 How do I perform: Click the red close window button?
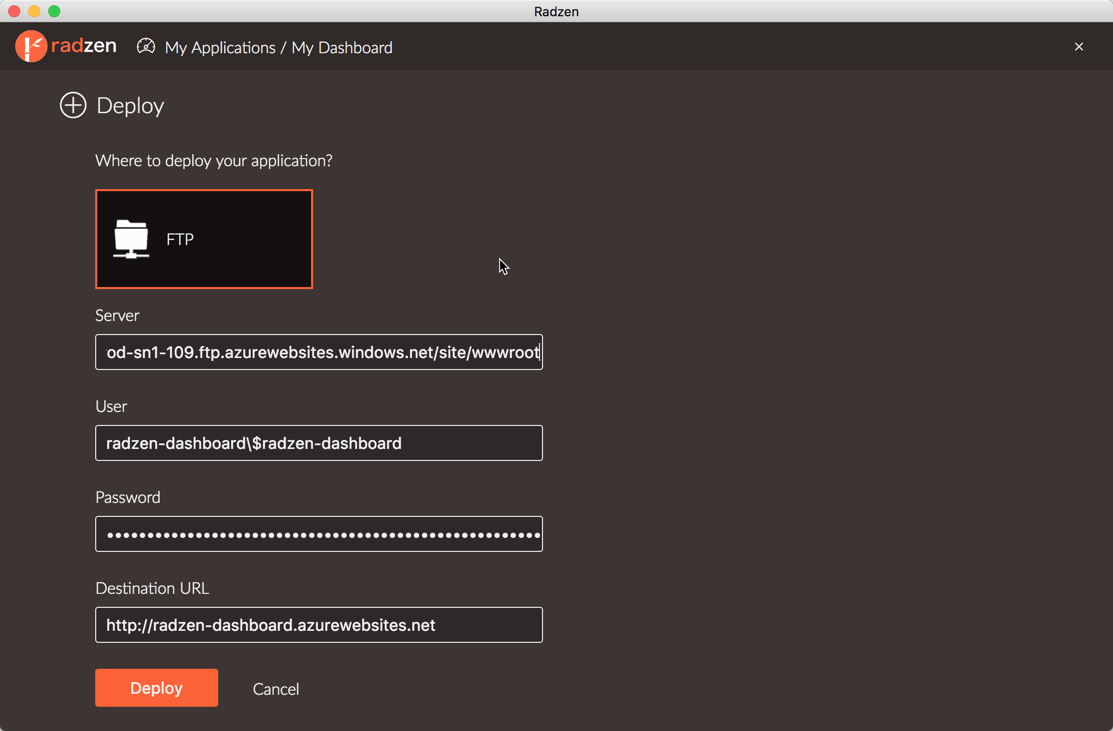tap(14, 11)
